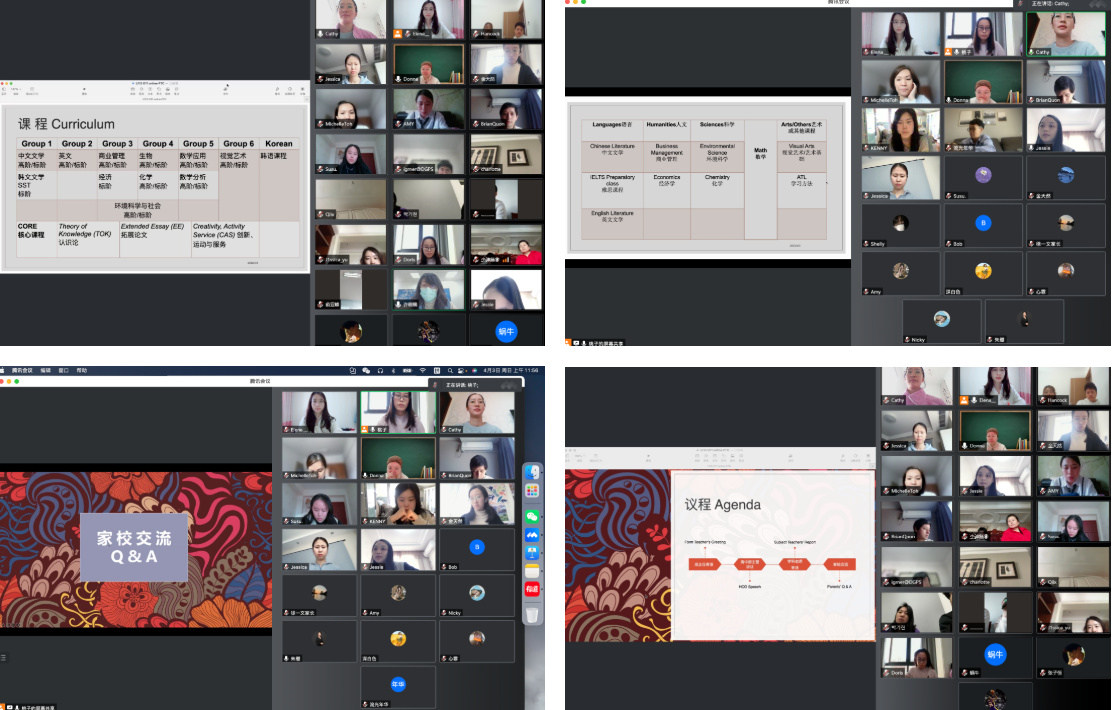Click Donna's microphone icon in Agenda meeting

click(965, 446)
